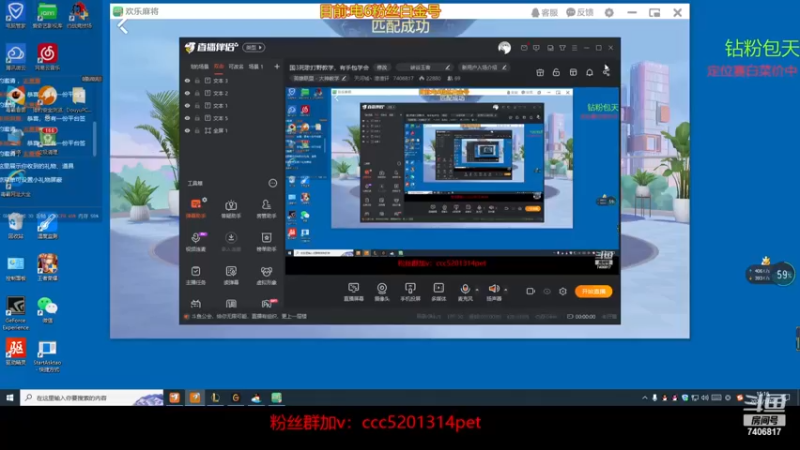
Task: Mute the 扬声器 speaker icon
Action: [493, 291]
